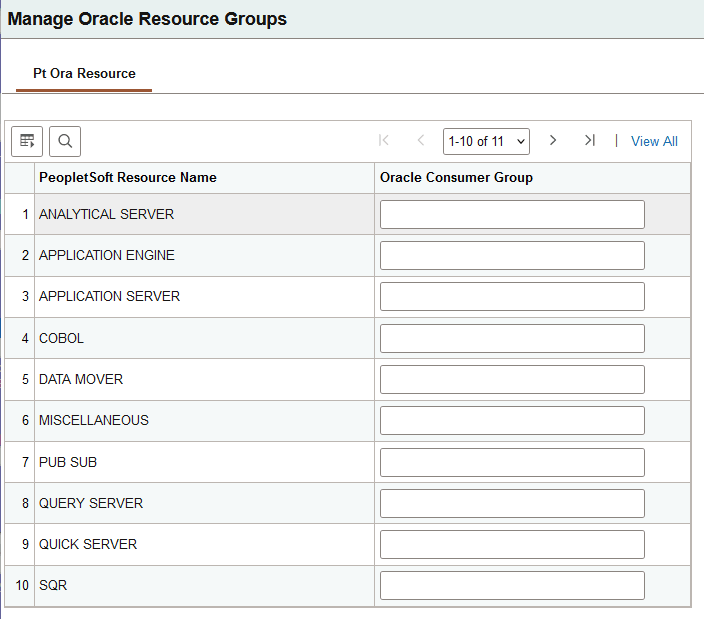
Task: Go to first page of rows
Action: [x=384, y=140]
